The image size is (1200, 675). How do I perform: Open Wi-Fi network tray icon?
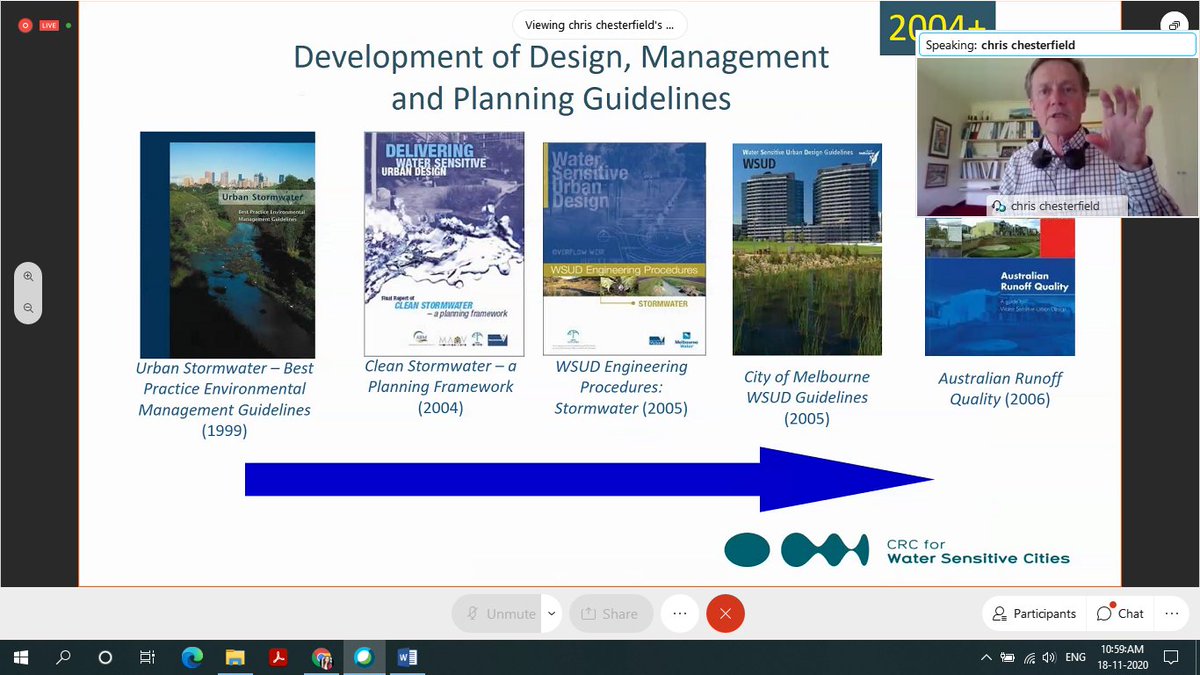pos(1028,657)
